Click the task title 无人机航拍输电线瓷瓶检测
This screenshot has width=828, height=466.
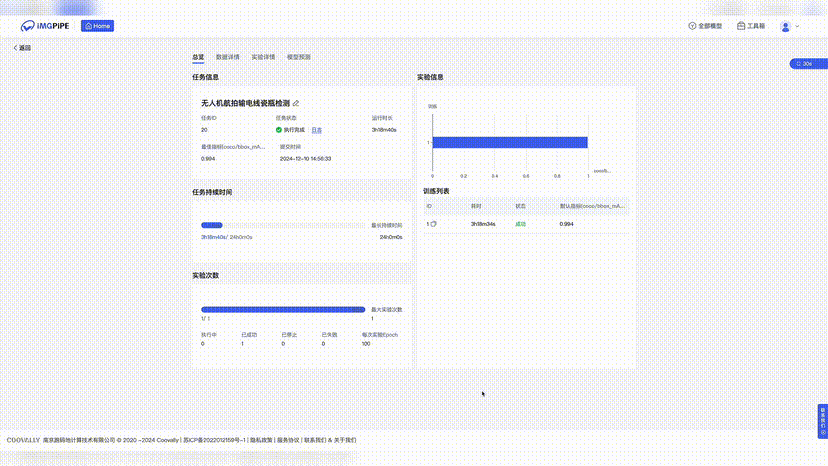click(x=246, y=103)
